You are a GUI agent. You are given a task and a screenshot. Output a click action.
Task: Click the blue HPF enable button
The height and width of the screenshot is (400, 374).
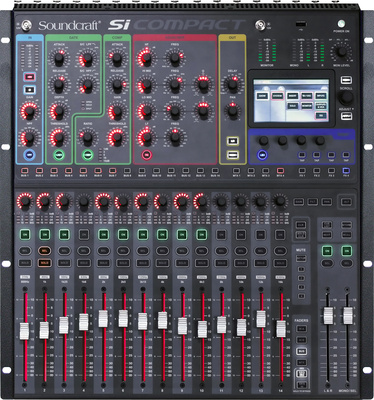click(x=30, y=155)
